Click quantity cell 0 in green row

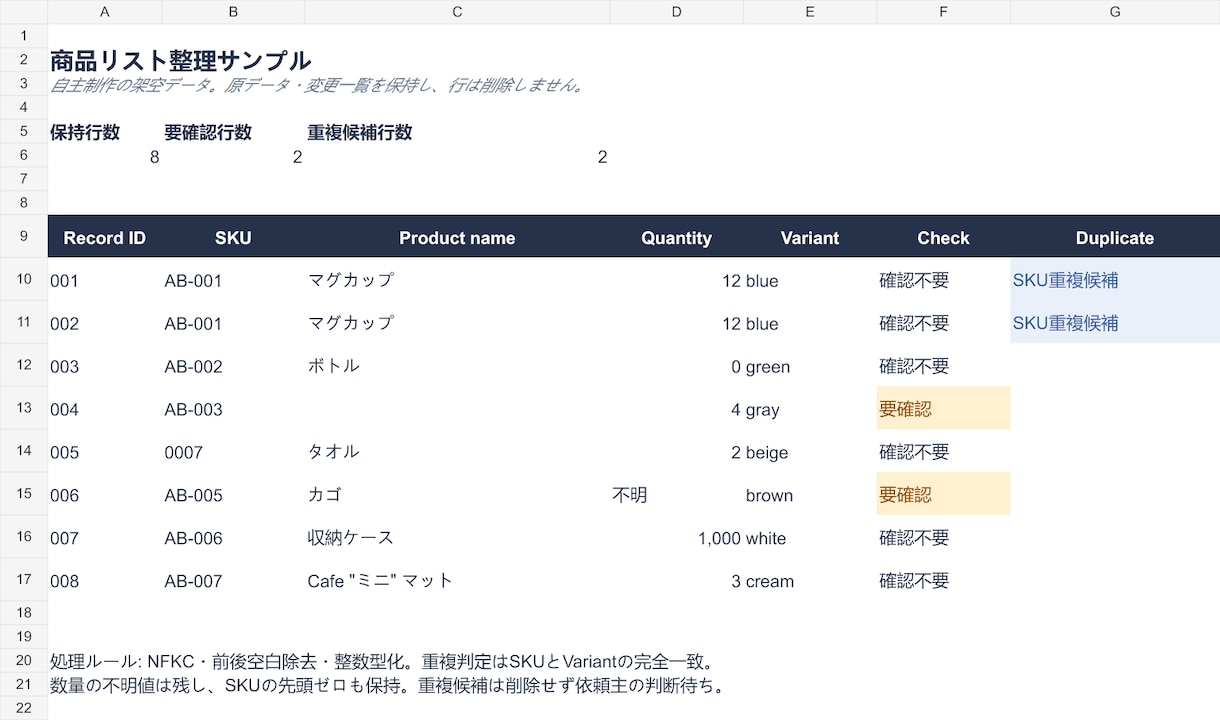pyautogui.click(x=677, y=367)
